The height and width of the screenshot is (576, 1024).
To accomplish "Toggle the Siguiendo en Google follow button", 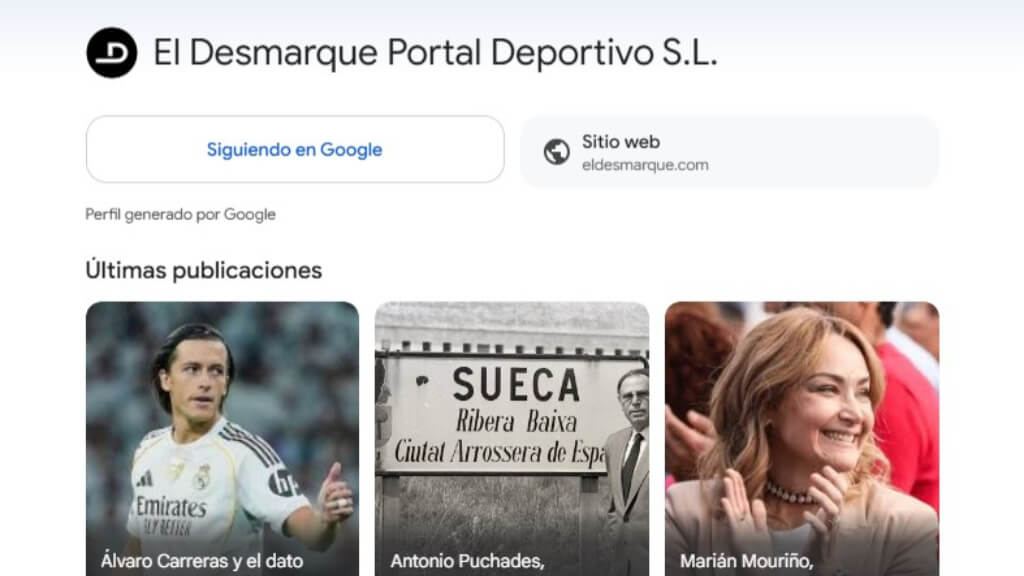I will point(295,150).
